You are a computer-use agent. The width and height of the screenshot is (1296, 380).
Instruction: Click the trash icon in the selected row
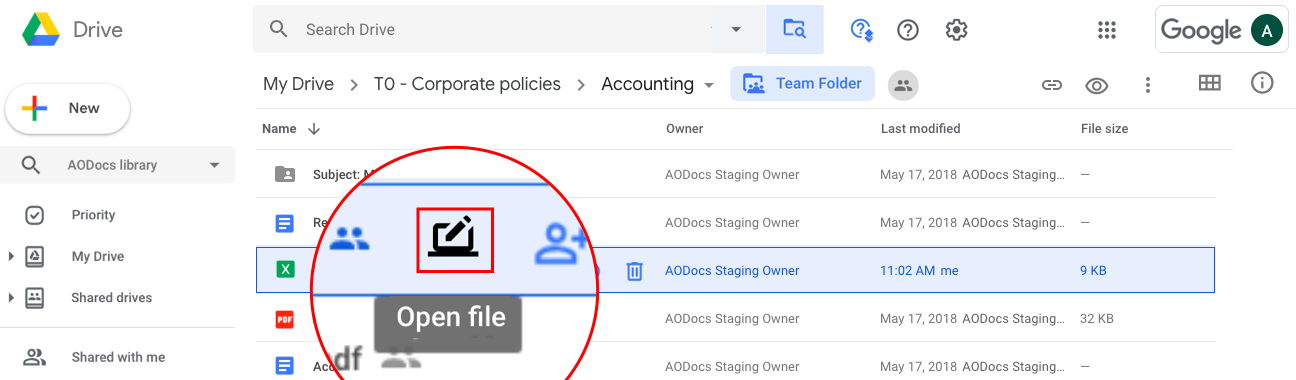(x=634, y=271)
